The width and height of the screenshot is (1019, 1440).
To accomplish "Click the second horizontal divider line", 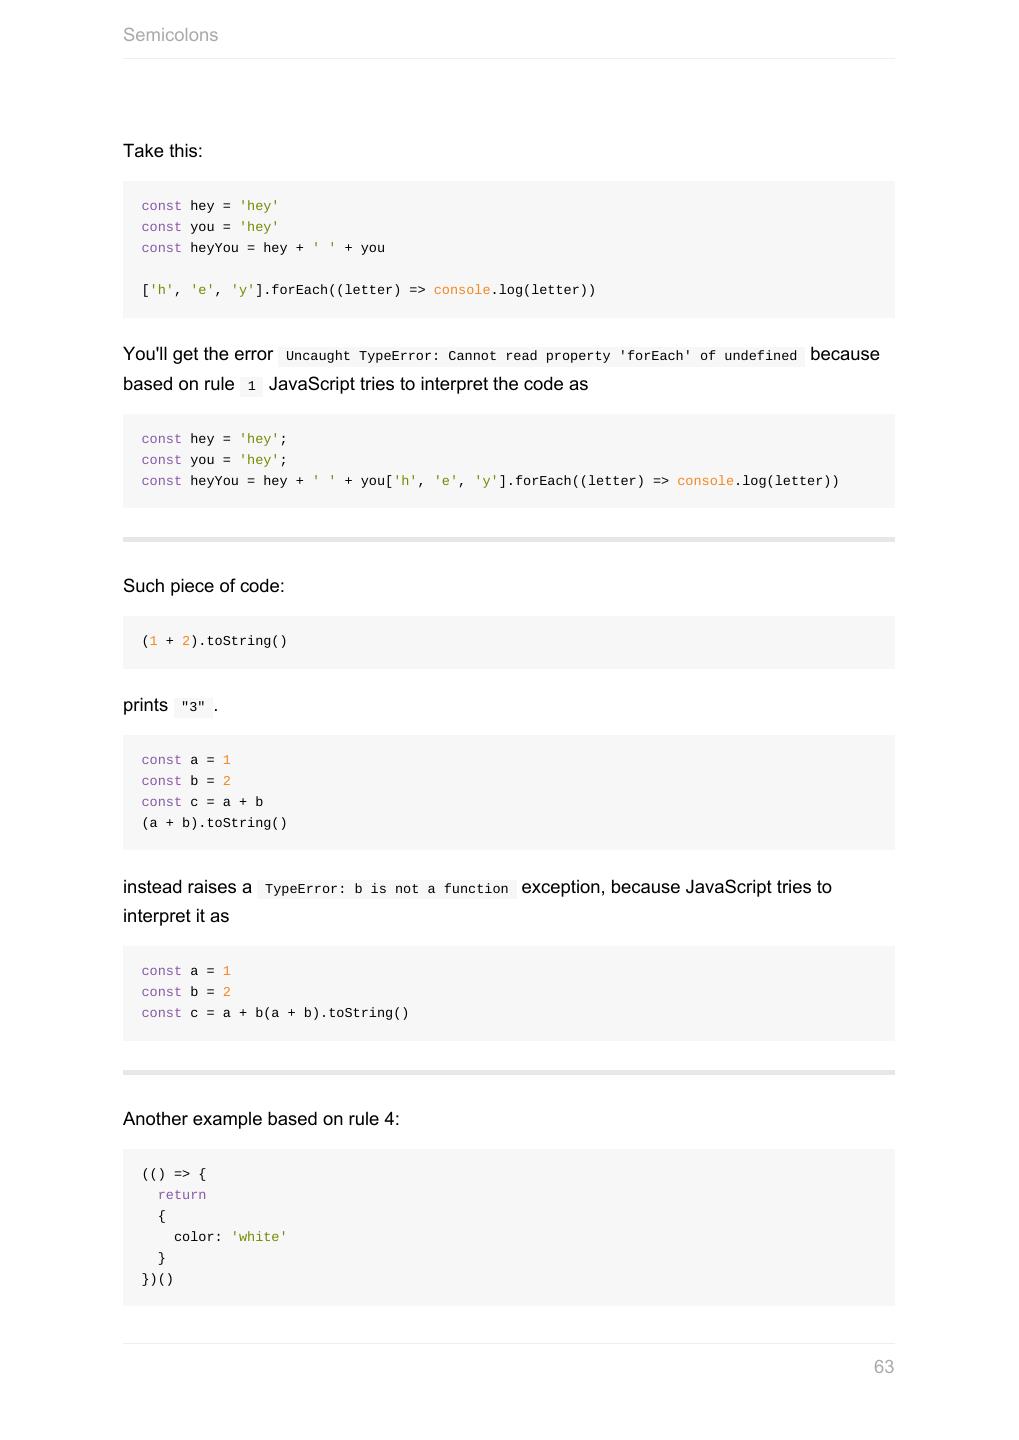I will pyautogui.click(x=508, y=1072).
